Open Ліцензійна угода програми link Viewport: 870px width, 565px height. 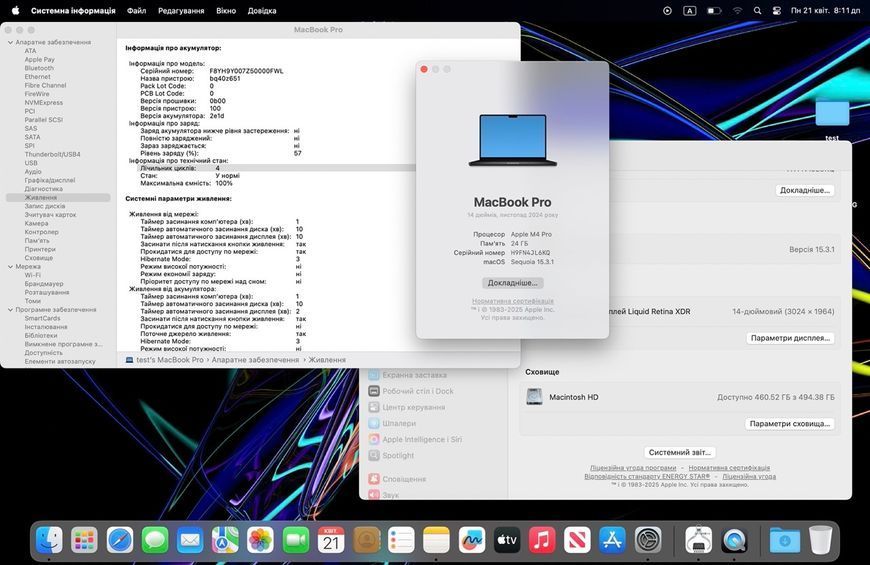point(633,468)
